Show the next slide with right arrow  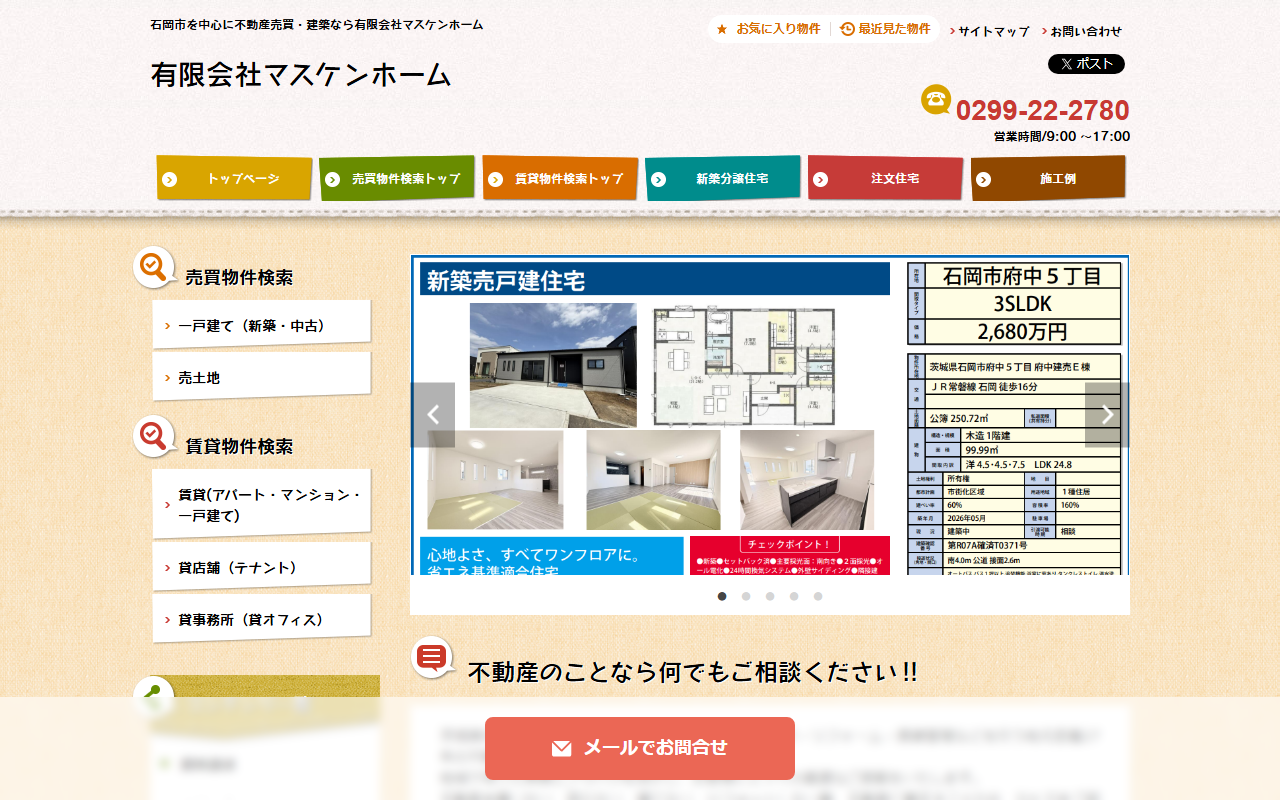(x=1107, y=415)
